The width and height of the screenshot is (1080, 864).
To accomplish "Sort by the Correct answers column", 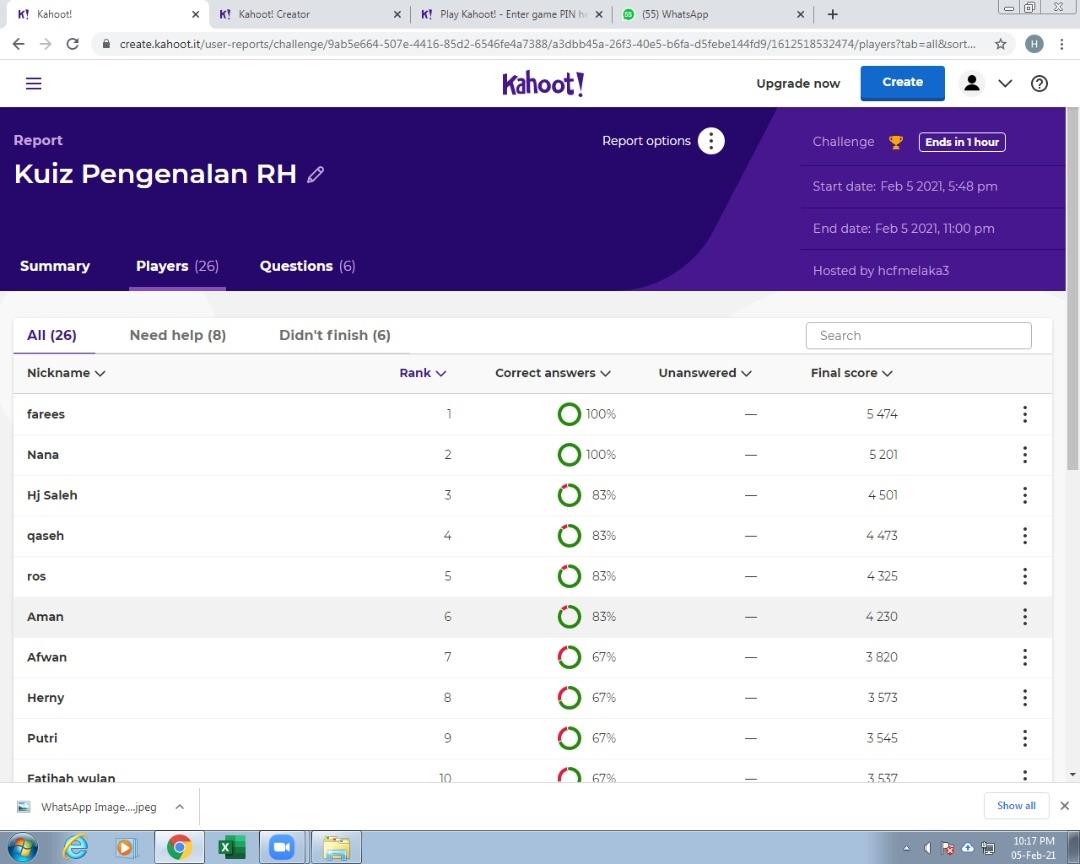I will (x=552, y=373).
